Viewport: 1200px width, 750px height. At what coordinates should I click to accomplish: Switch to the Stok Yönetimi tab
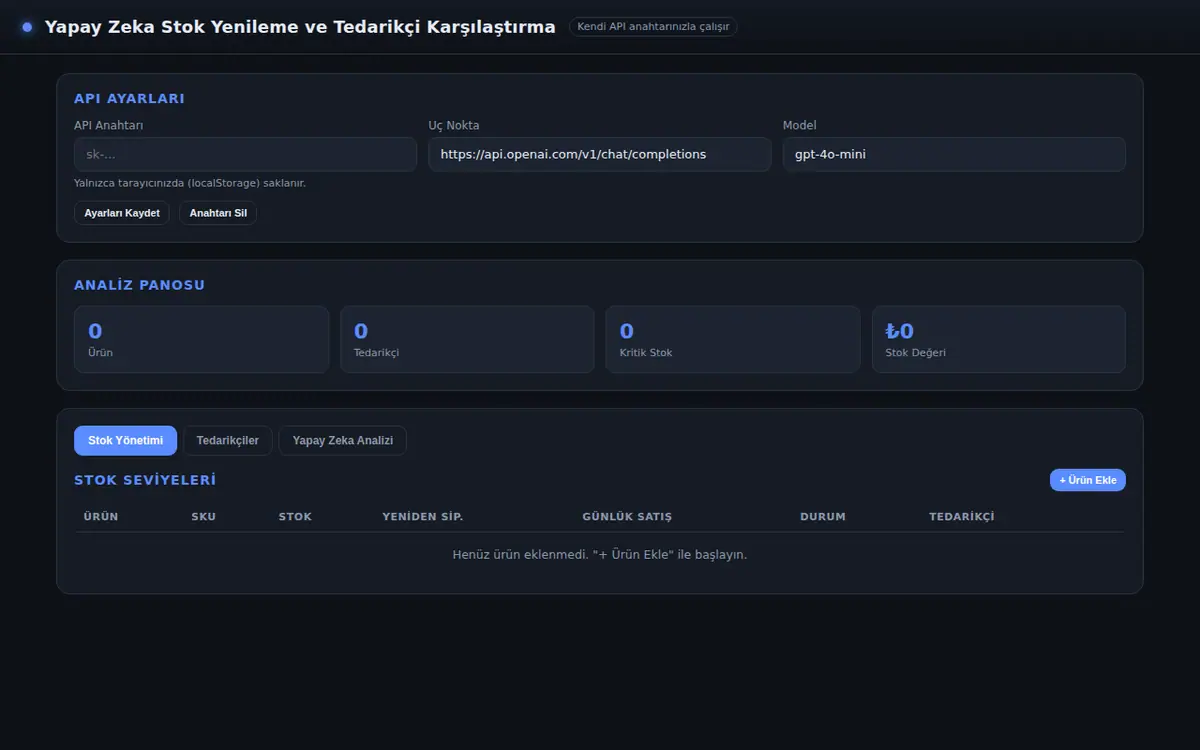coord(125,441)
